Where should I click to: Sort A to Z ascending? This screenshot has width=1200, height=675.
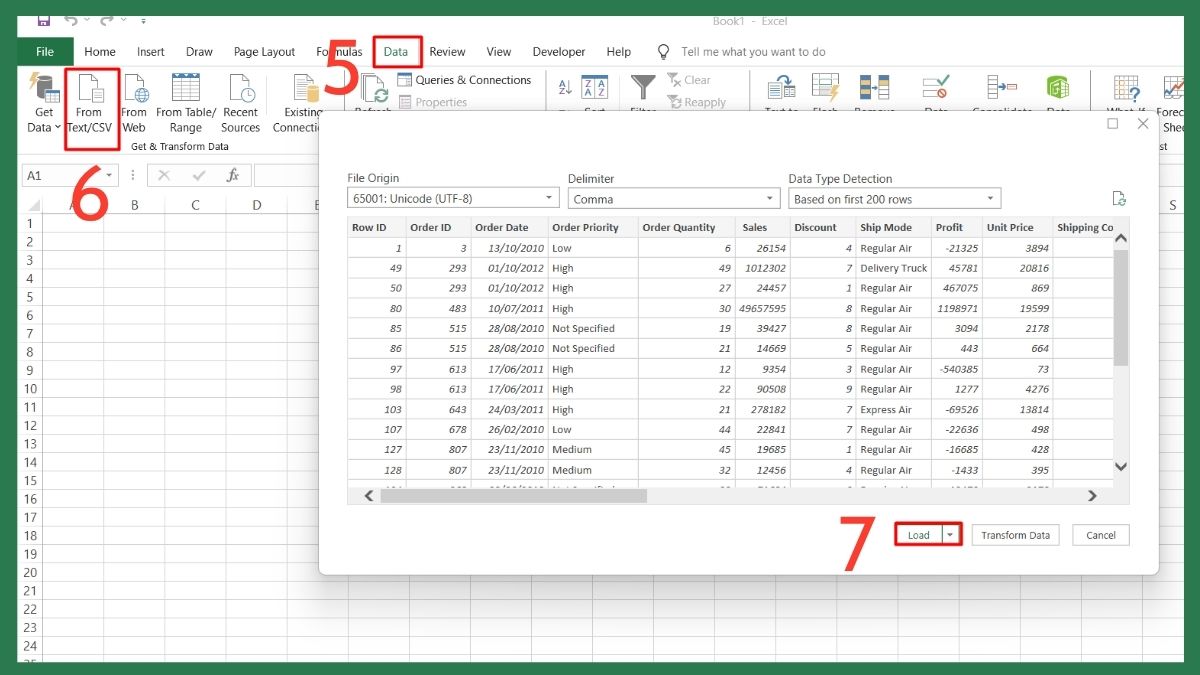[x=565, y=87]
